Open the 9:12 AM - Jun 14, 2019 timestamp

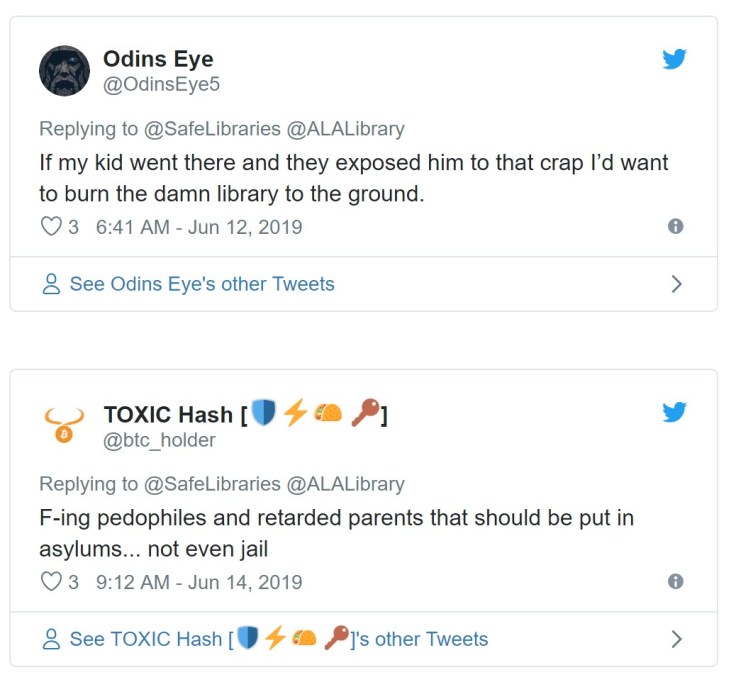(x=198, y=581)
